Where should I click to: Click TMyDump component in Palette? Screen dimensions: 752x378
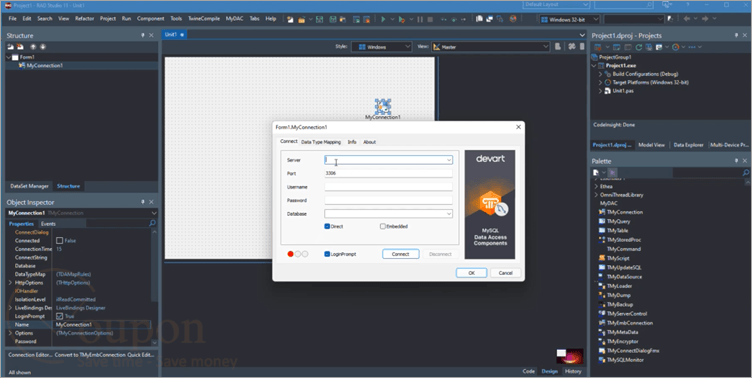(614, 295)
